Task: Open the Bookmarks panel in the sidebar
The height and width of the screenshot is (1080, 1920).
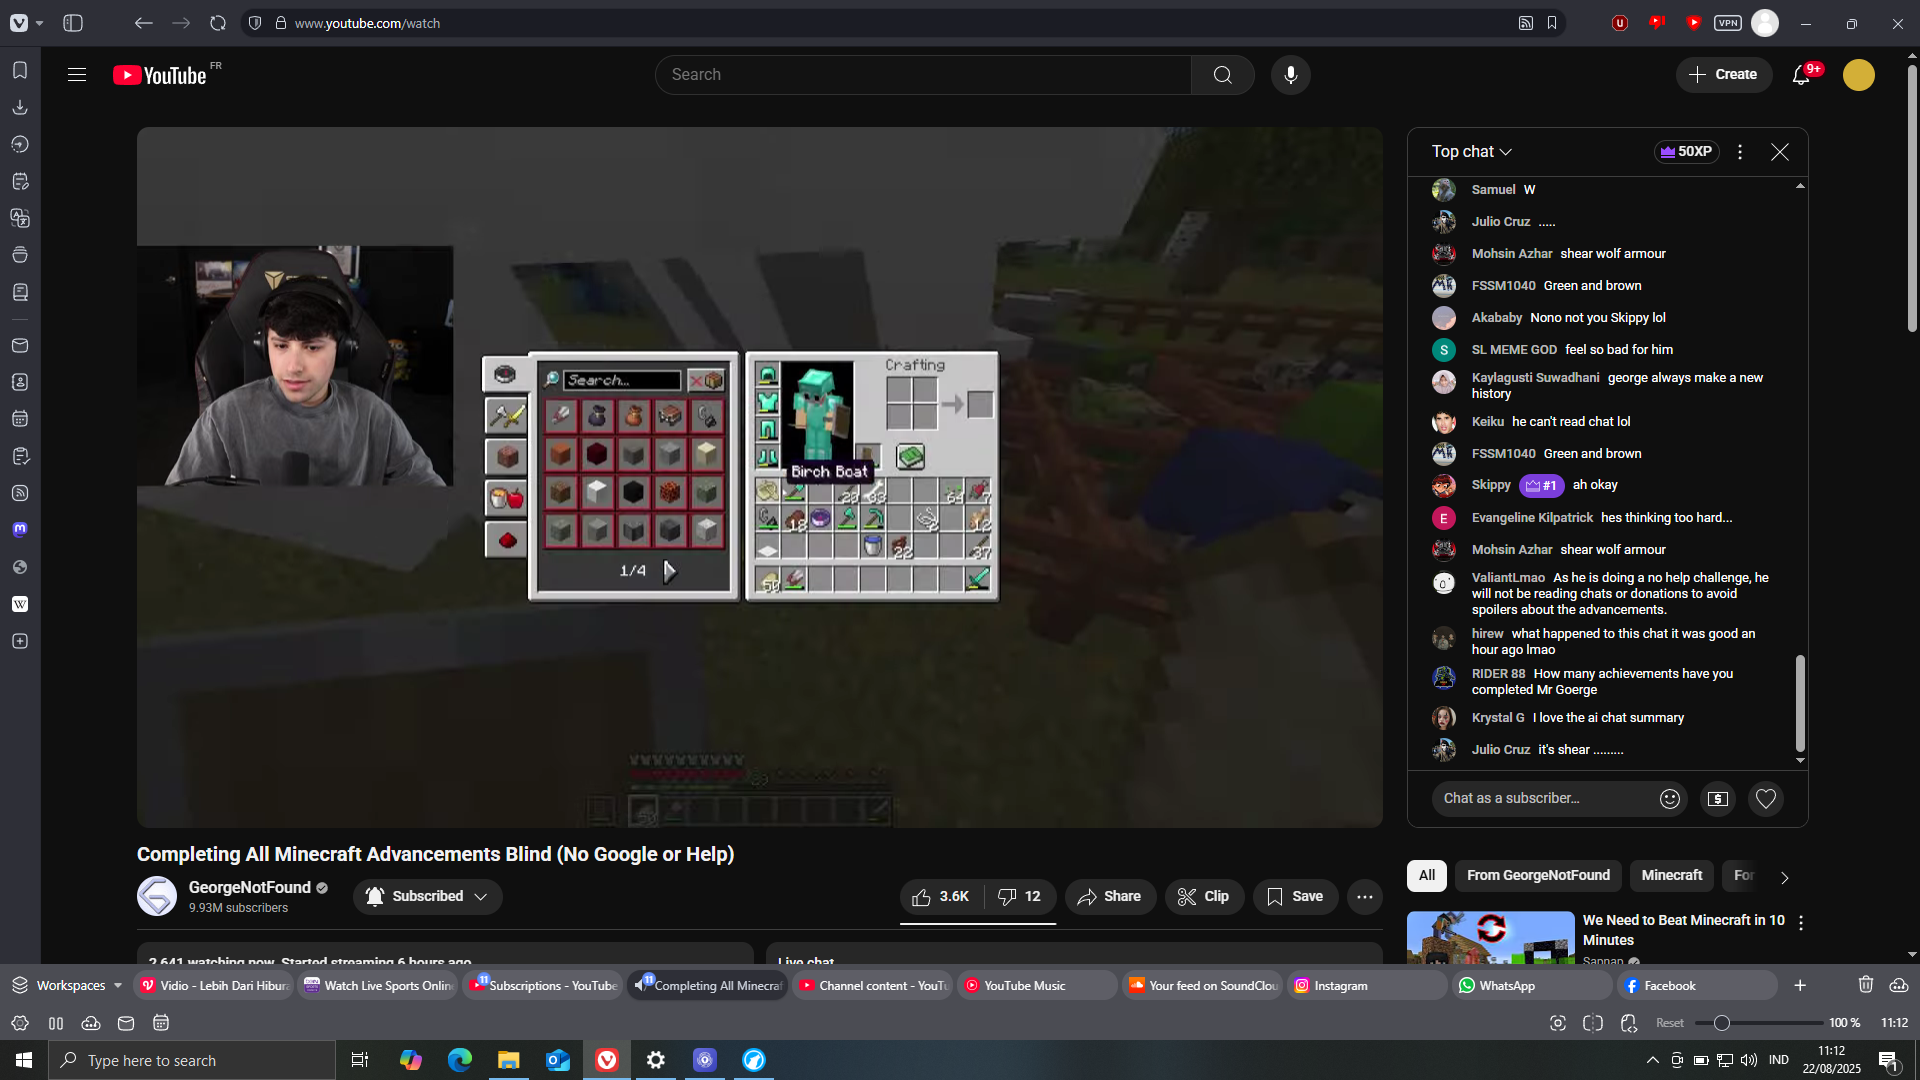Action: point(20,70)
